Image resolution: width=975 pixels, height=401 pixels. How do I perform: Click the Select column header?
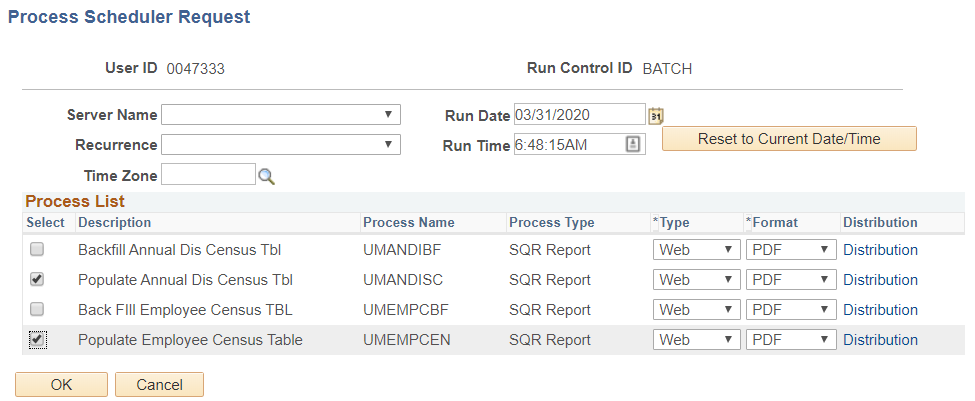click(x=45, y=223)
